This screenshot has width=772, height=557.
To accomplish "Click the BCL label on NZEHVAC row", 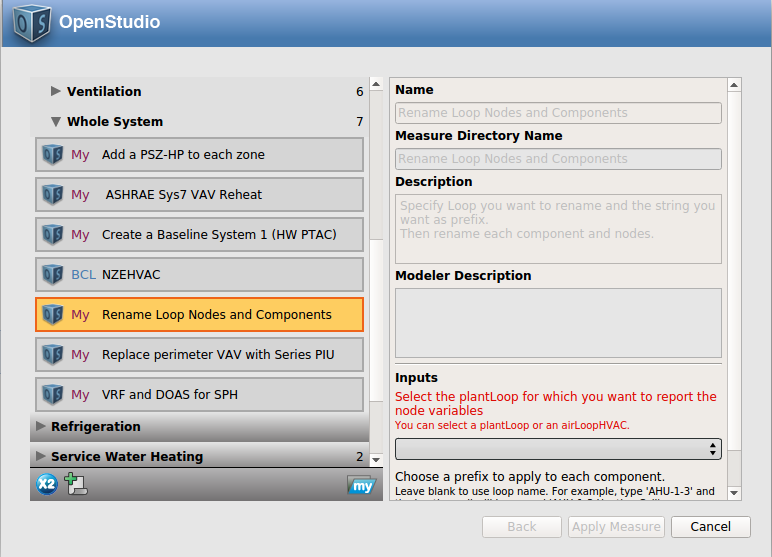I will (83, 275).
